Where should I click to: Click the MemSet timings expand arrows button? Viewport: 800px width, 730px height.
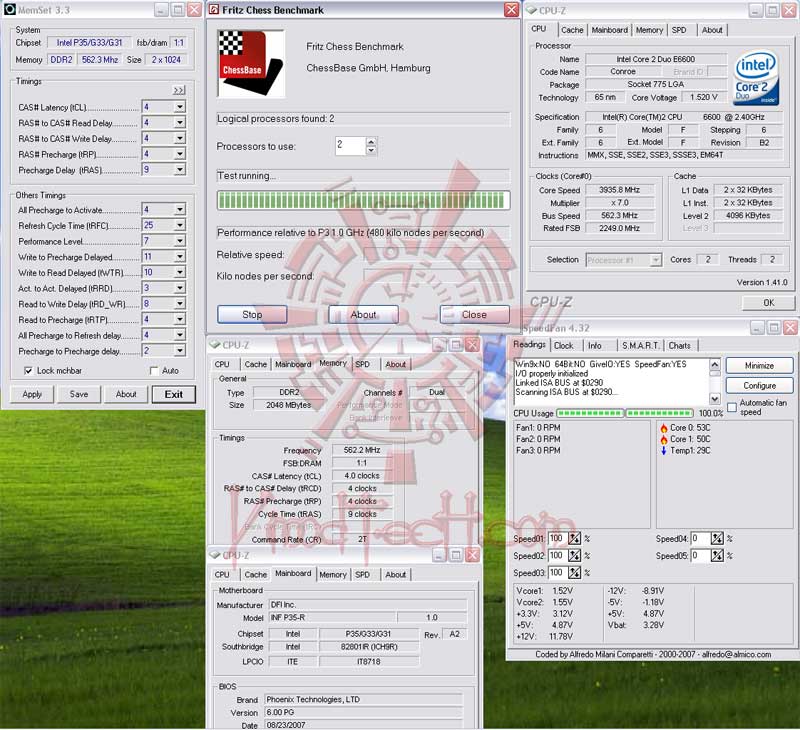point(178,90)
